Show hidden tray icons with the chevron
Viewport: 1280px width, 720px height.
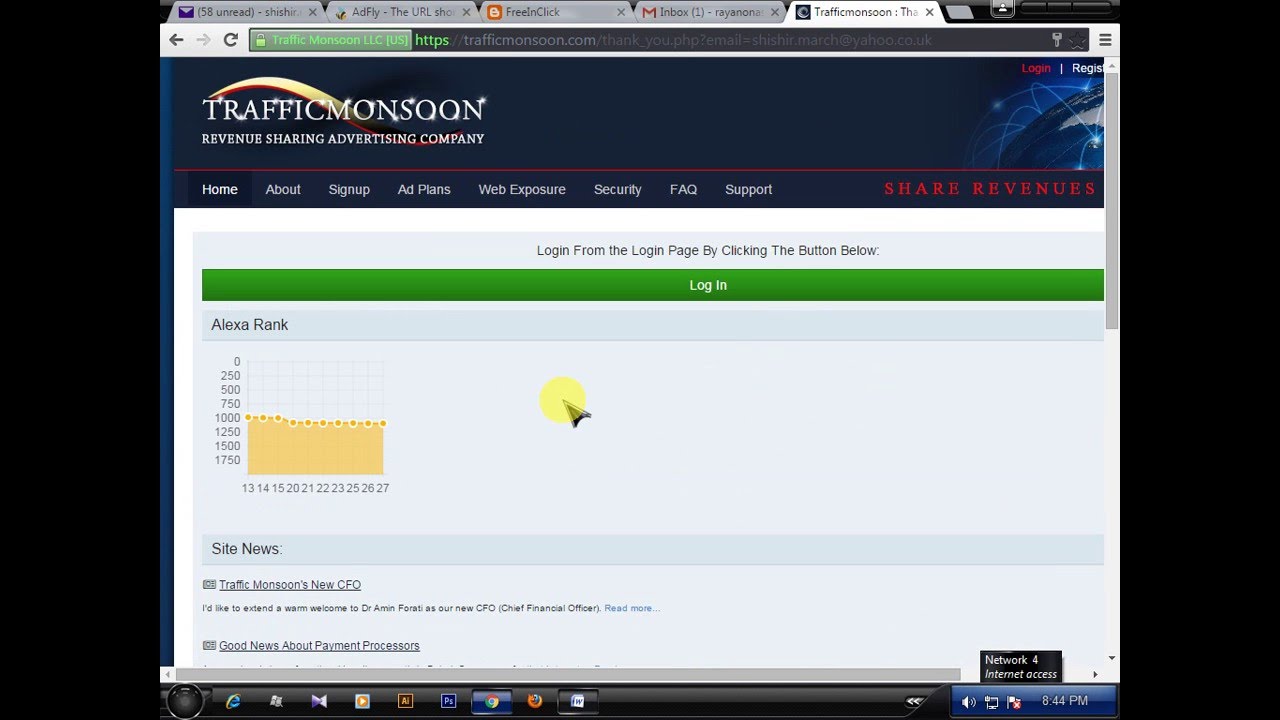pyautogui.click(x=913, y=702)
